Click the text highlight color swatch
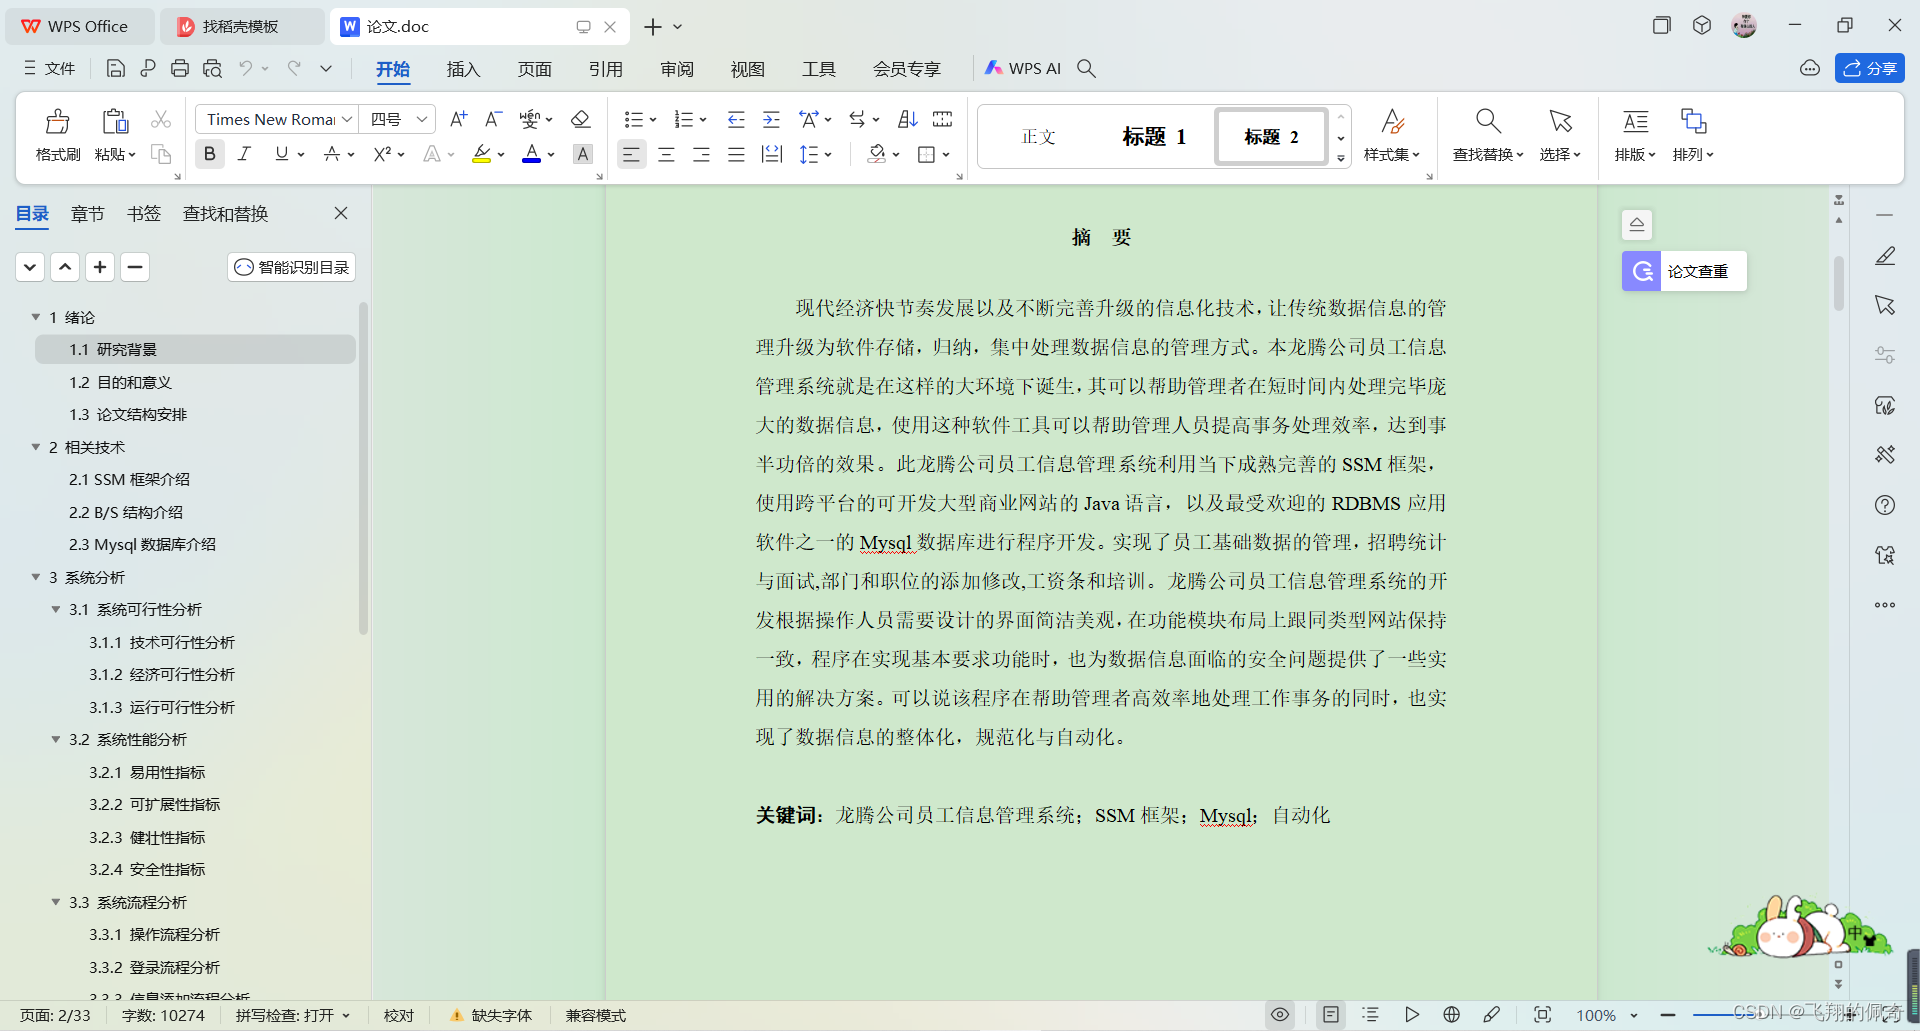This screenshot has height=1031, width=1920. pos(481,154)
